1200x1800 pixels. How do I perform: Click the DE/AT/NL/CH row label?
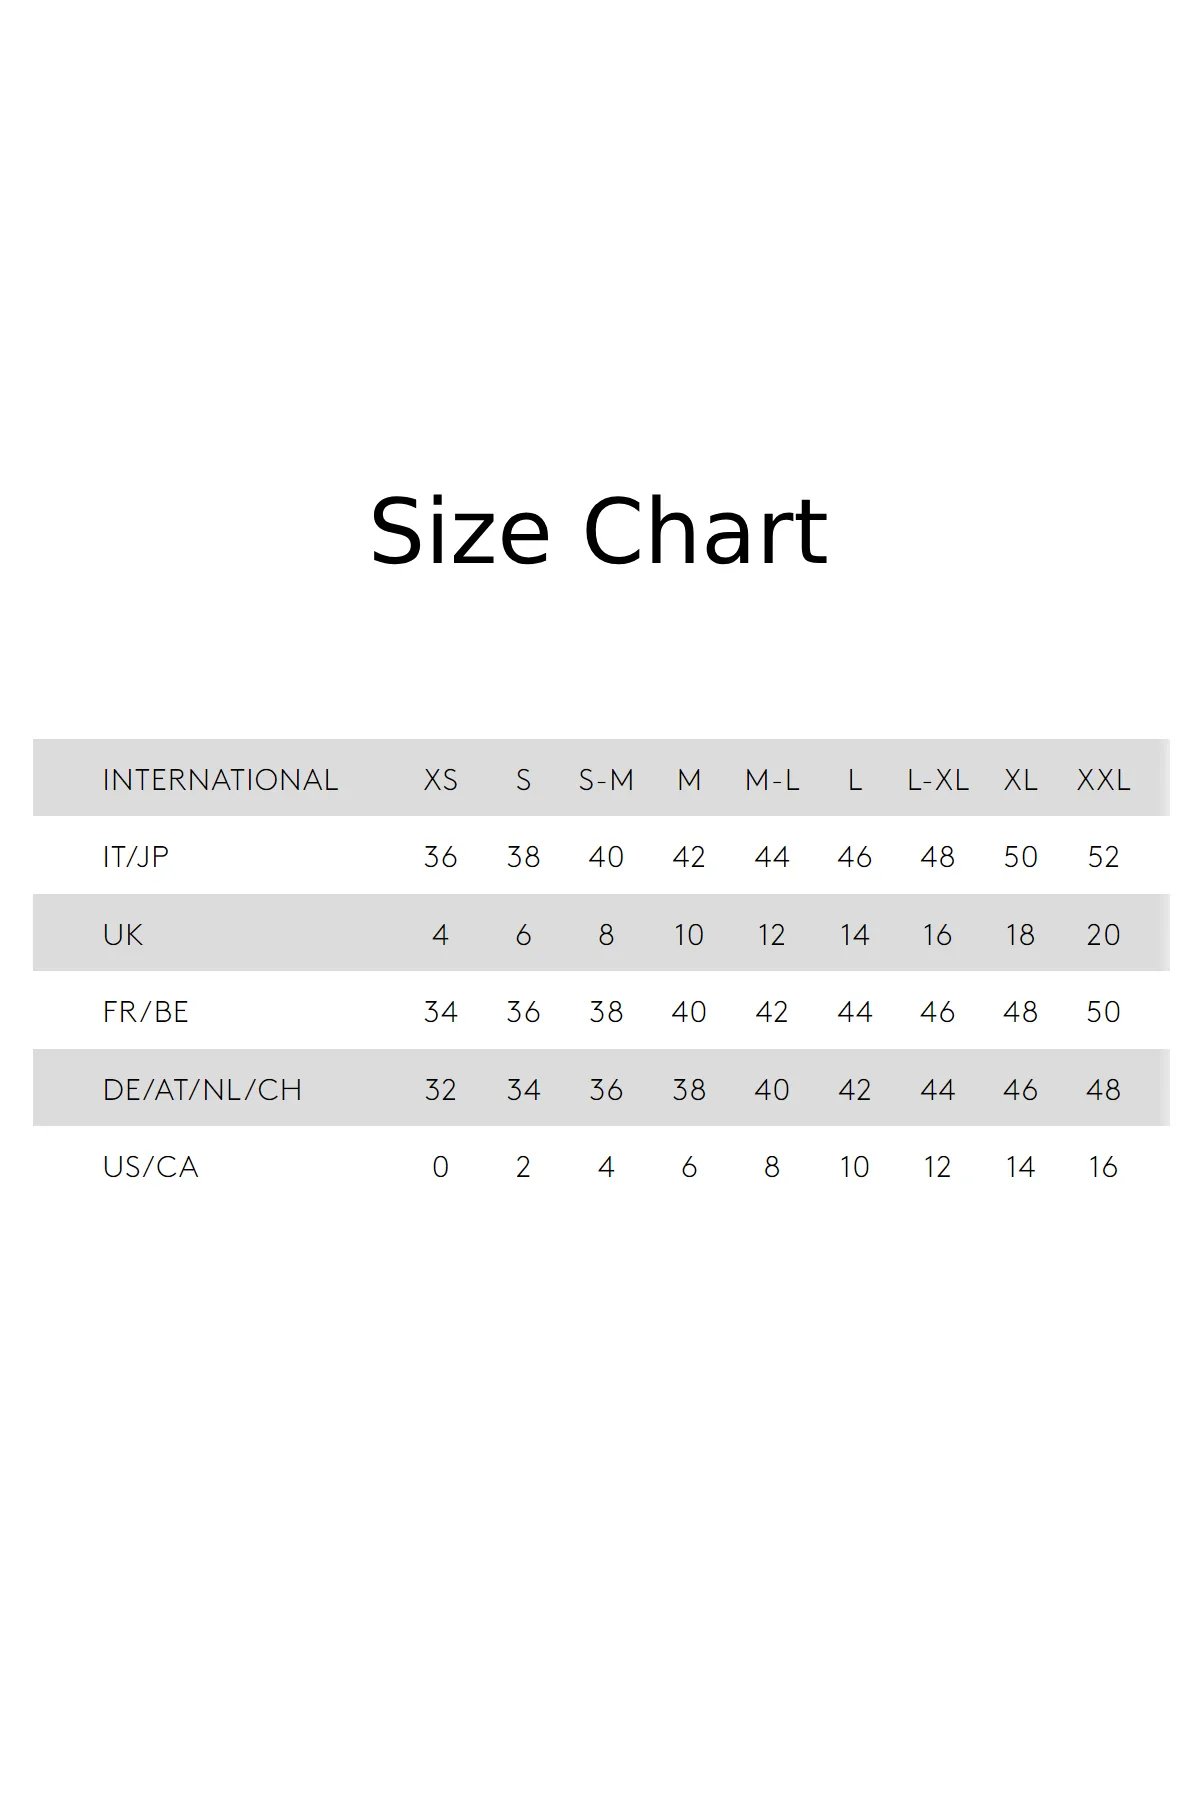click(202, 1090)
